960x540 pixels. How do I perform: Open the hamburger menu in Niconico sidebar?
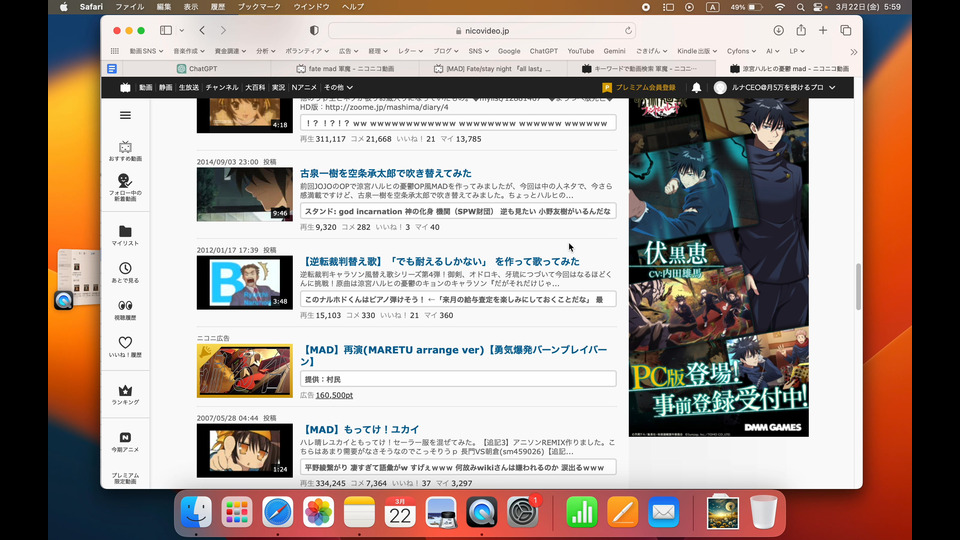click(126, 115)
